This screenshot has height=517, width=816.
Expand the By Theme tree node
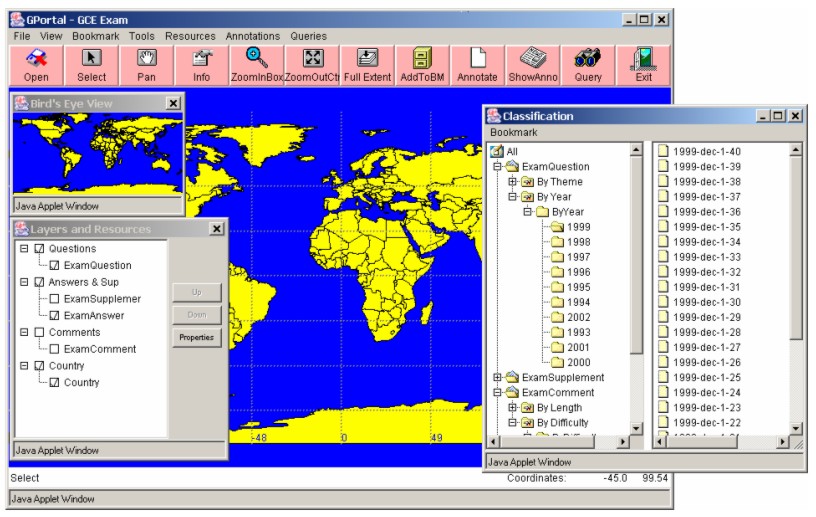click(513, 182)
